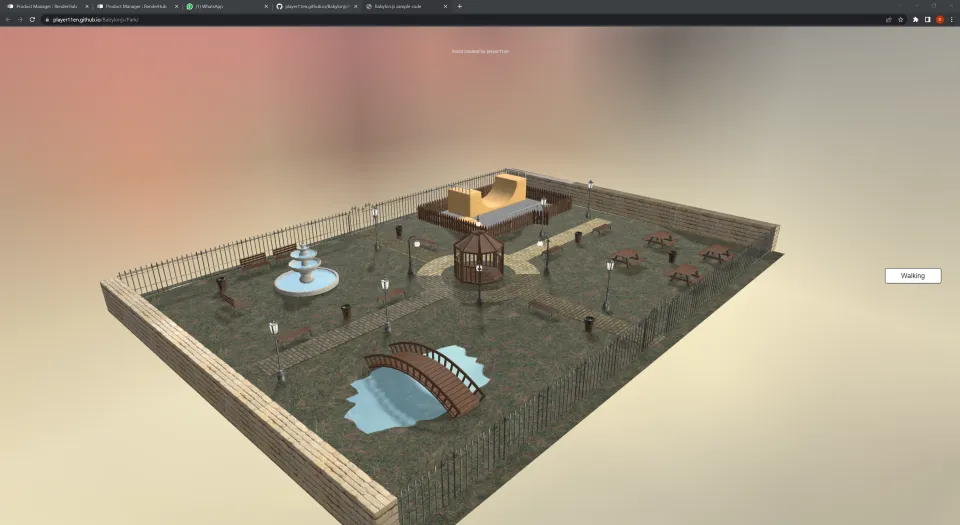This screenshot has height=525, width=960.
Task: Go back using the browser back arrow
Action: (8, 19)
